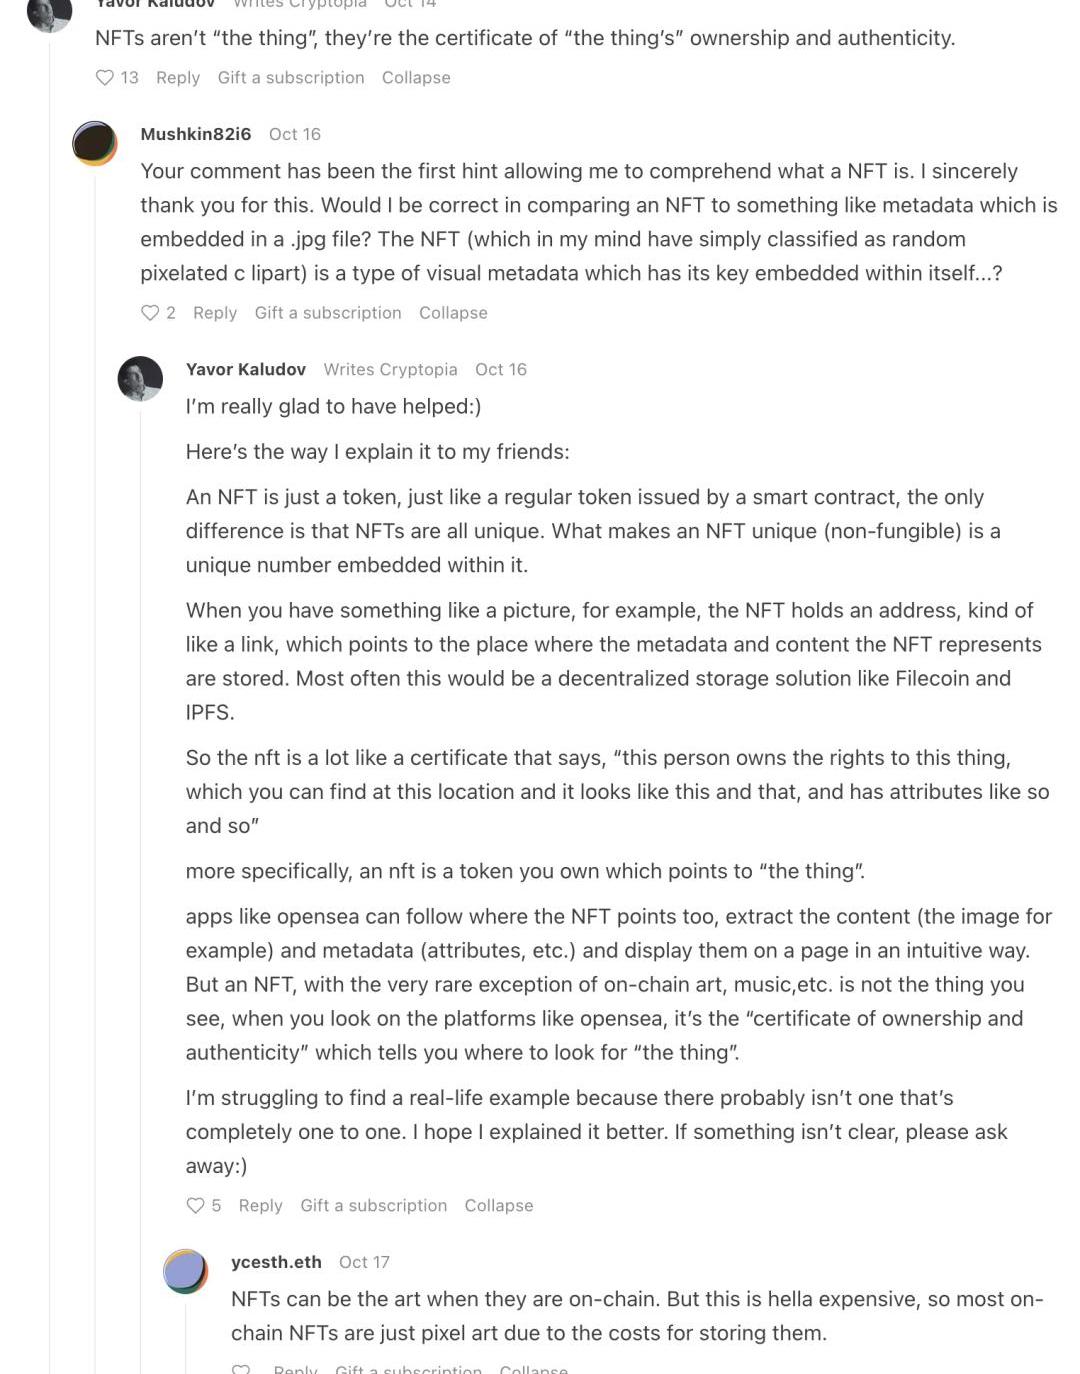Reply to Yavor Kaludov's Oct 16 comment

260,1206
